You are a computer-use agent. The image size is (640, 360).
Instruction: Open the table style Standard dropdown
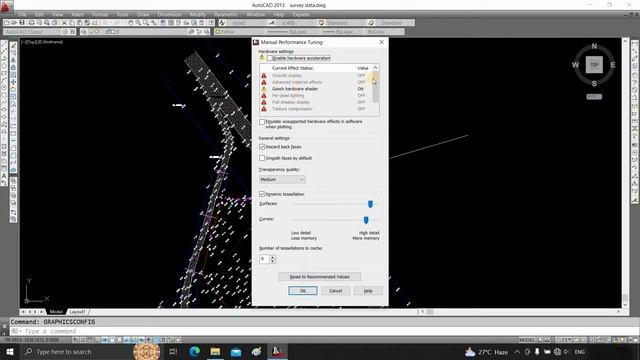pos(345,23)
